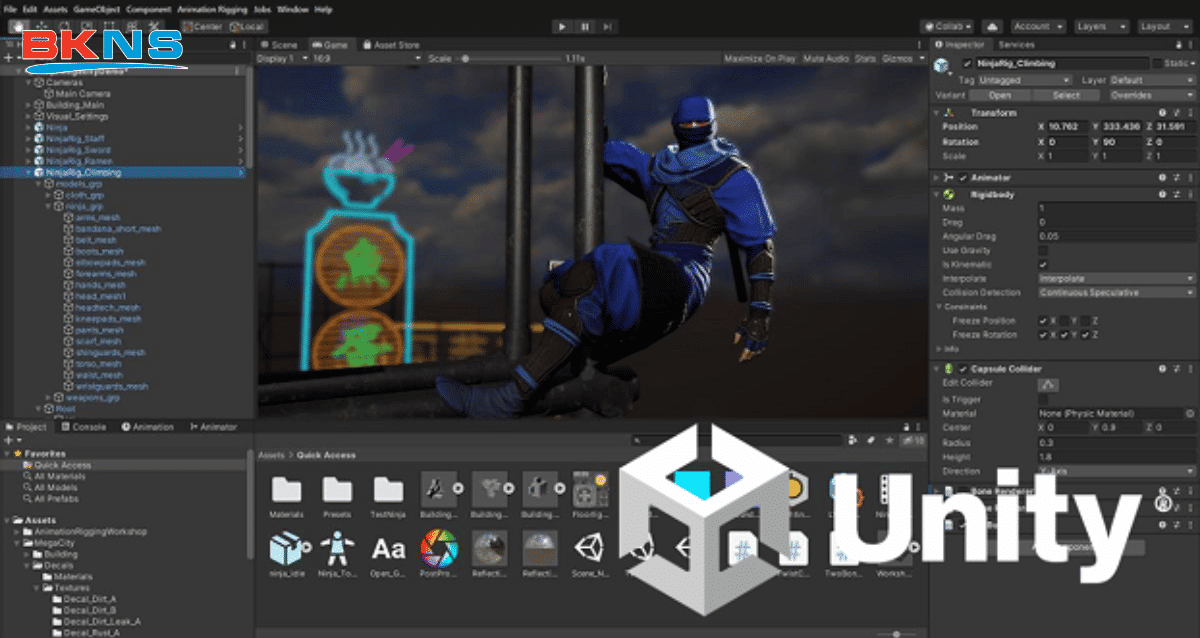Select the Rect tool in the toolbar
The image size is (1200, 638).
pos(107,26)
